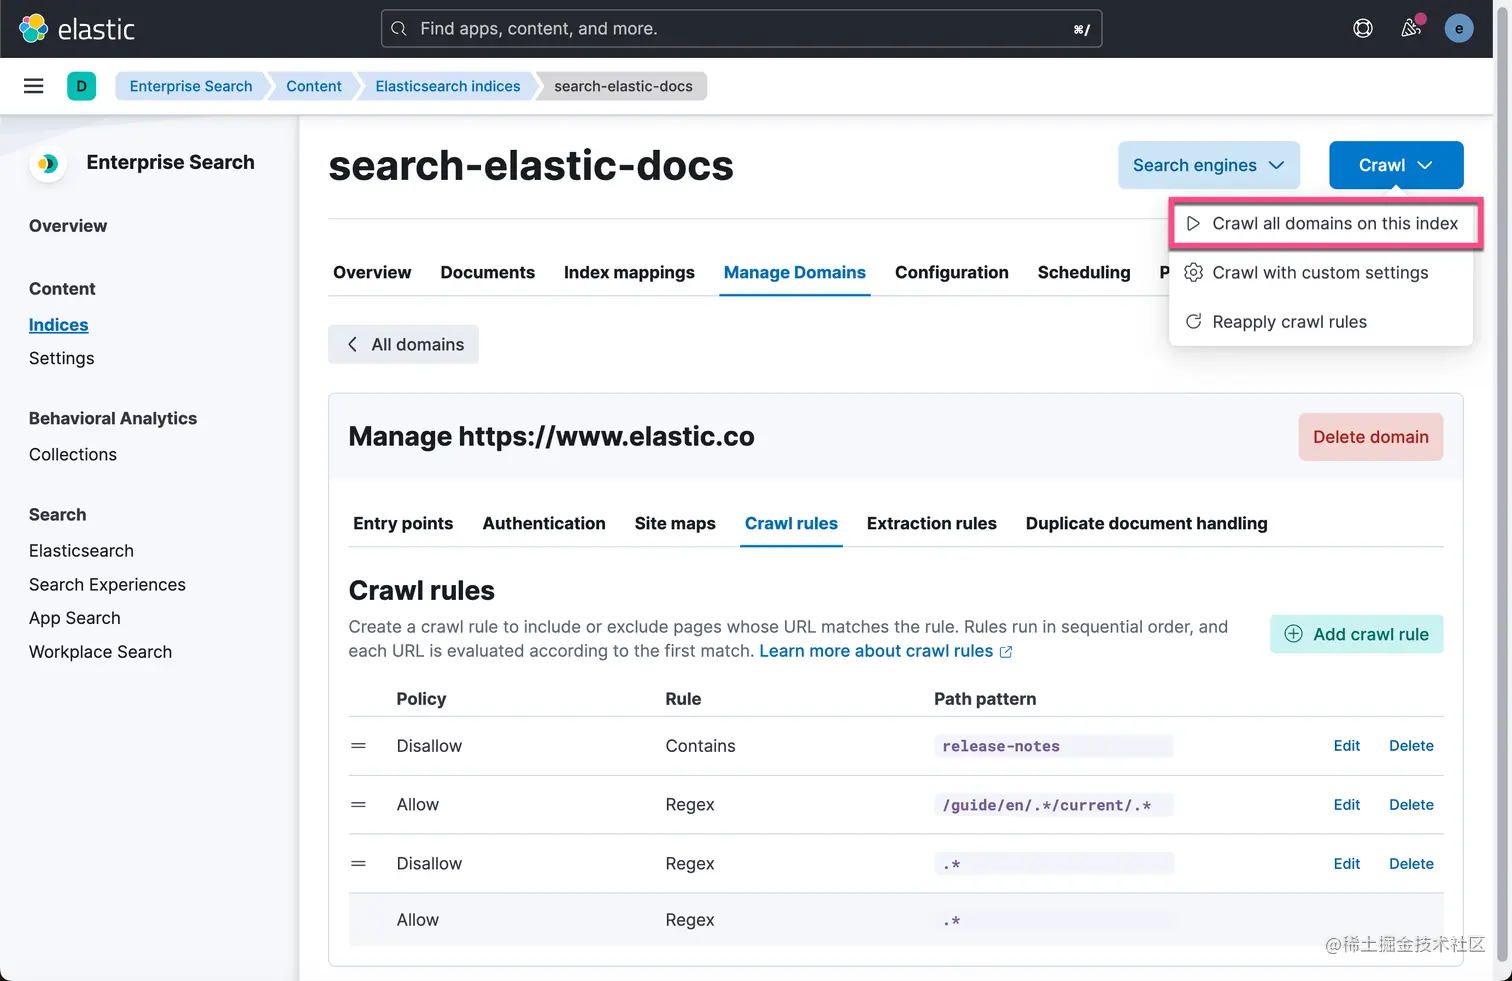Open Duplicate document handling tab
Image resolution: width=1512 pixels, height=981 pixels.
point(1146,524)
